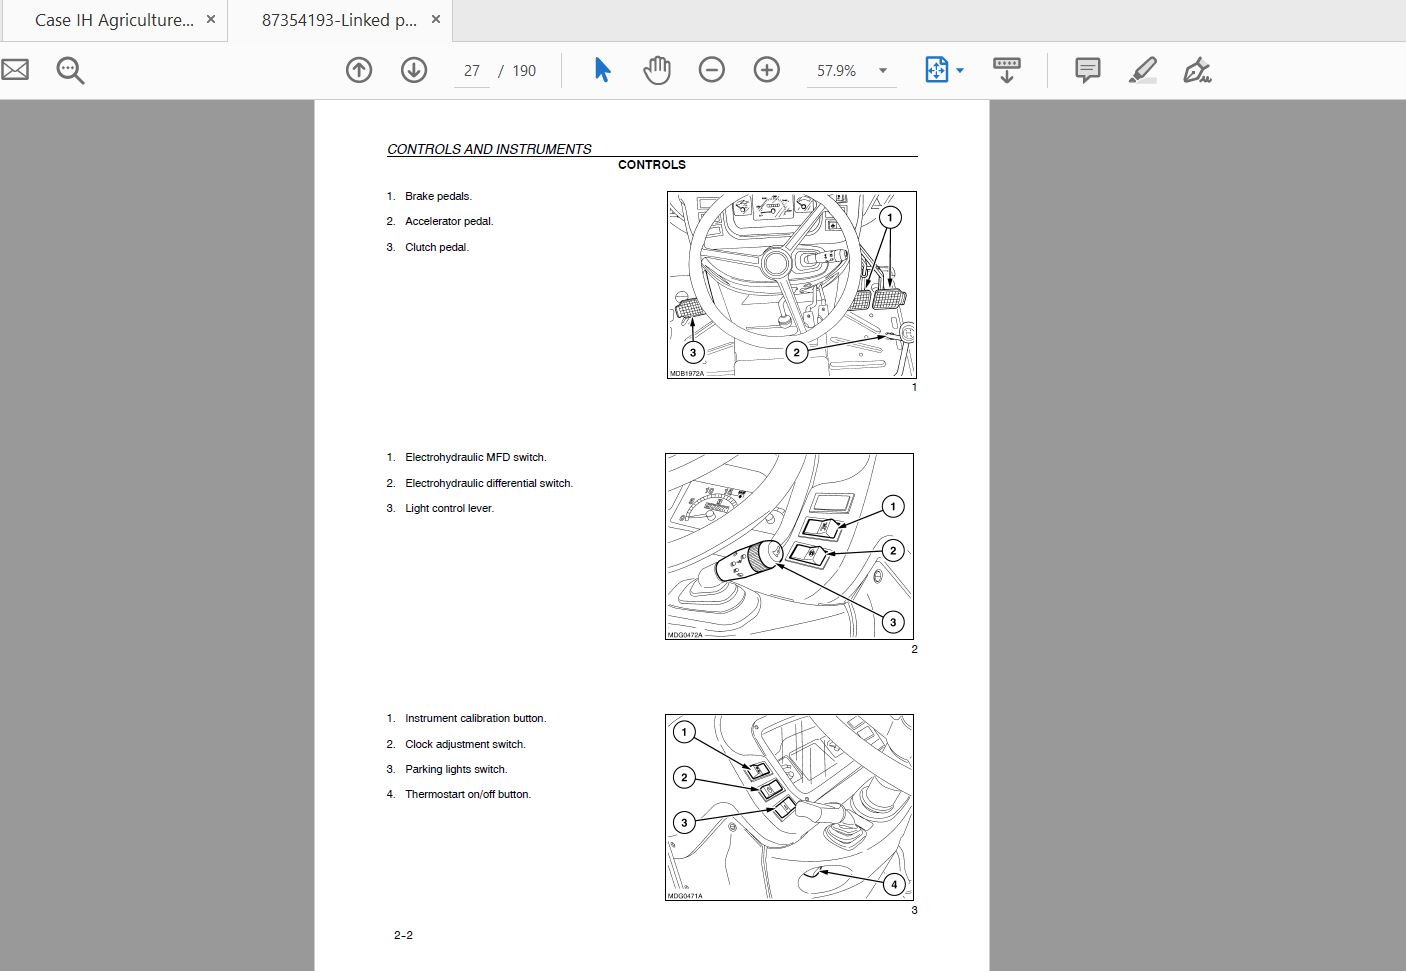Screen dimensions: 1406x971
Task: Go to the previous page with up arrow
Action: coord(358,70)
